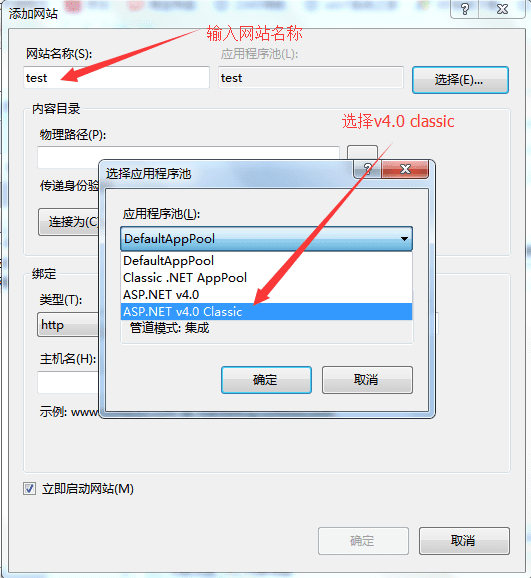Screen dimensions: 531x578
Task: Click the 选择(E)... button
Action: coord(460,80)
